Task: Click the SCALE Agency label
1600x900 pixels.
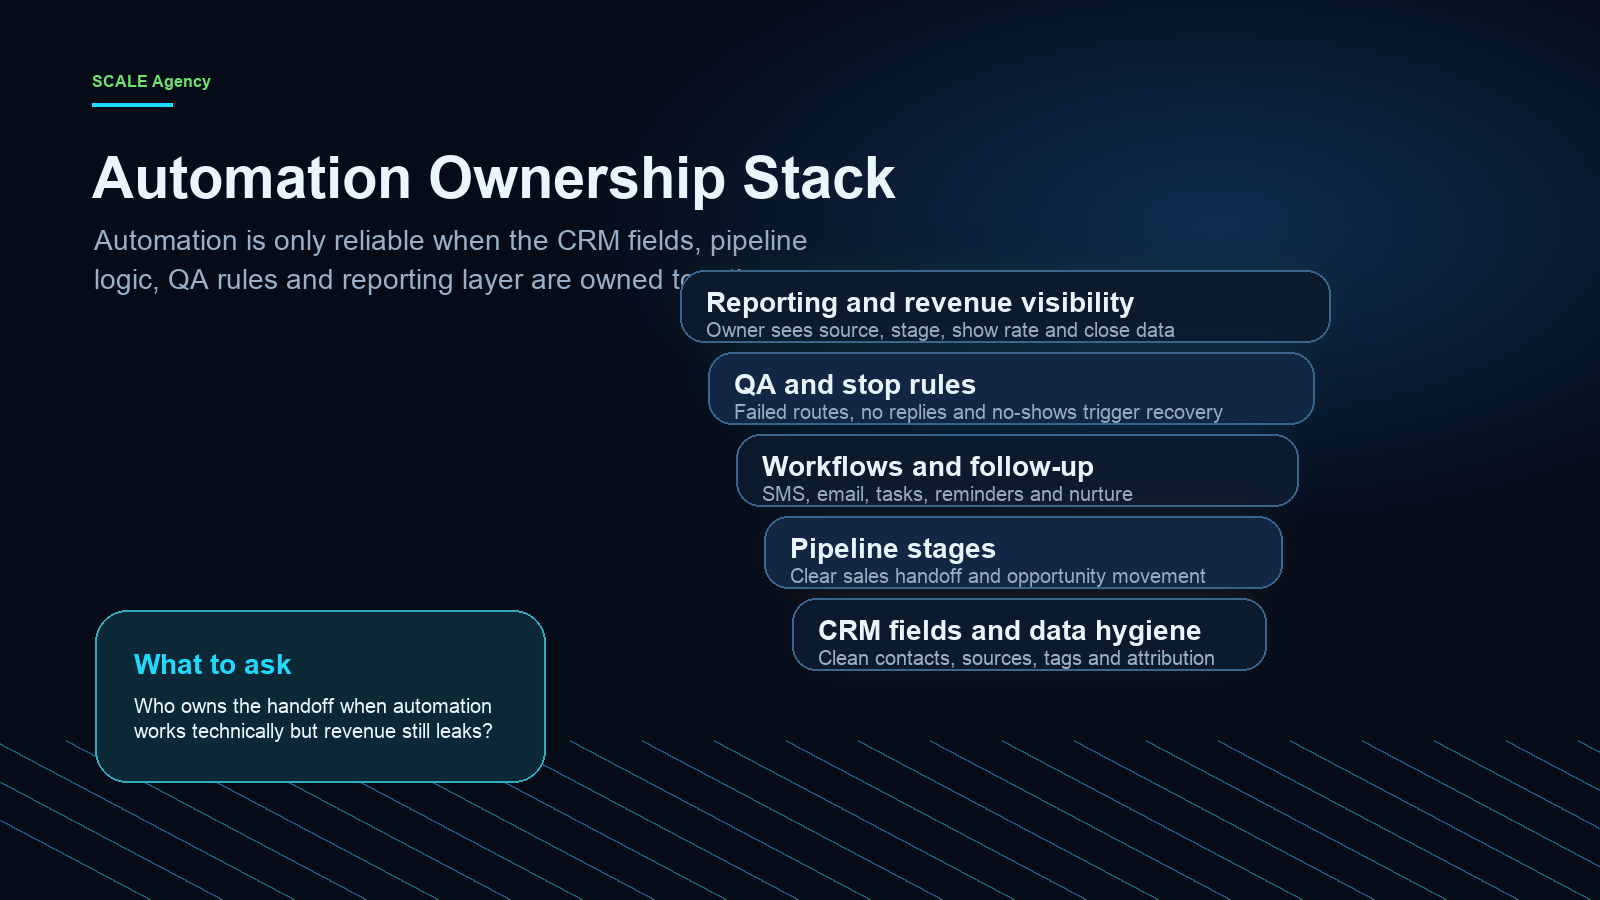Action: coord(151,81)
